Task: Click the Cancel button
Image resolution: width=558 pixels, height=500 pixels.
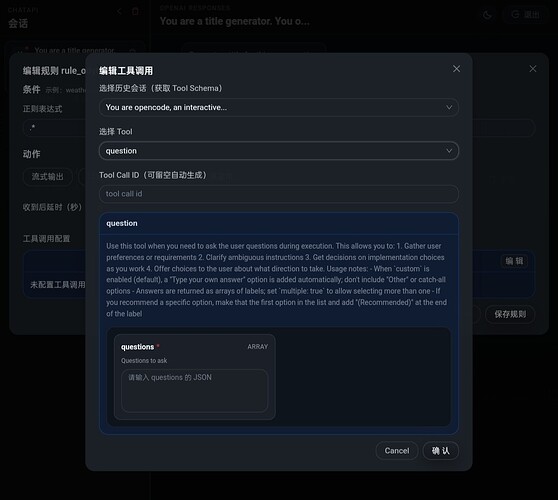Action: click(396, 451)
